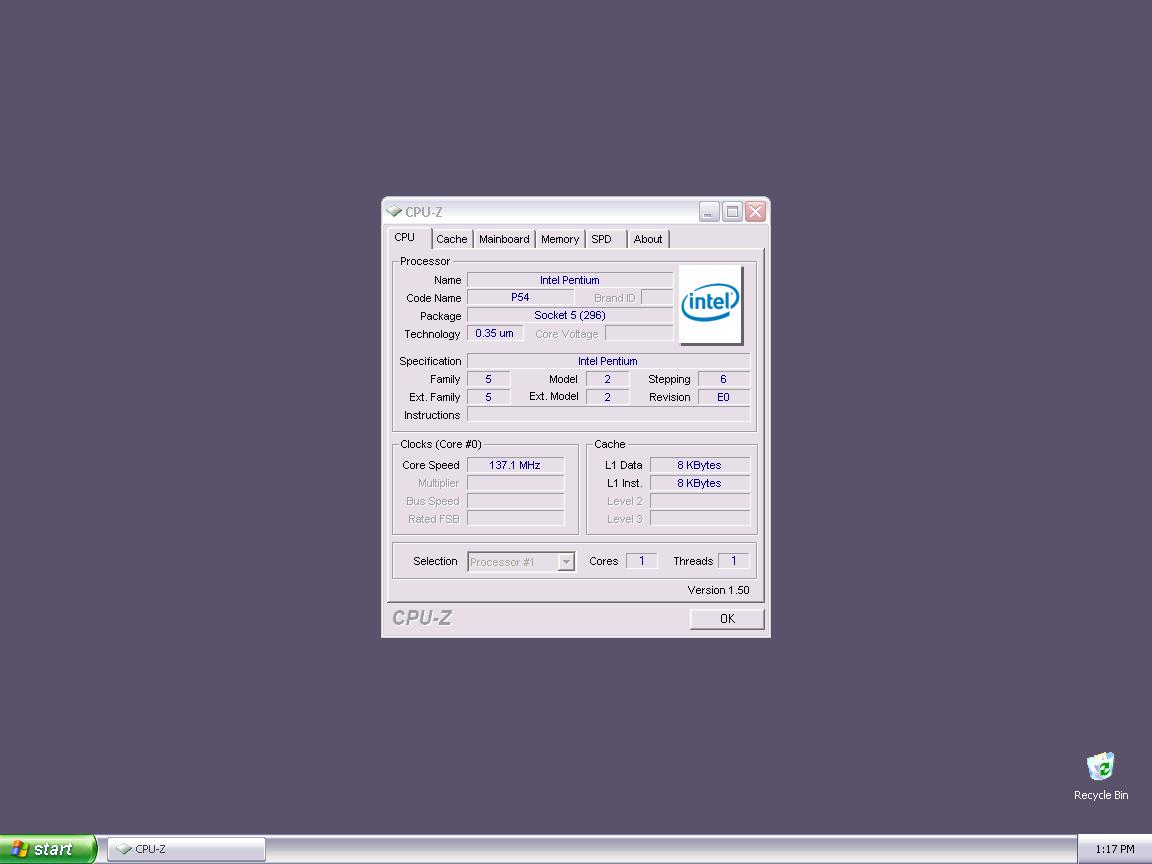Click the Code Name value P54
1152x864 pixels.
tap(520, 298)
